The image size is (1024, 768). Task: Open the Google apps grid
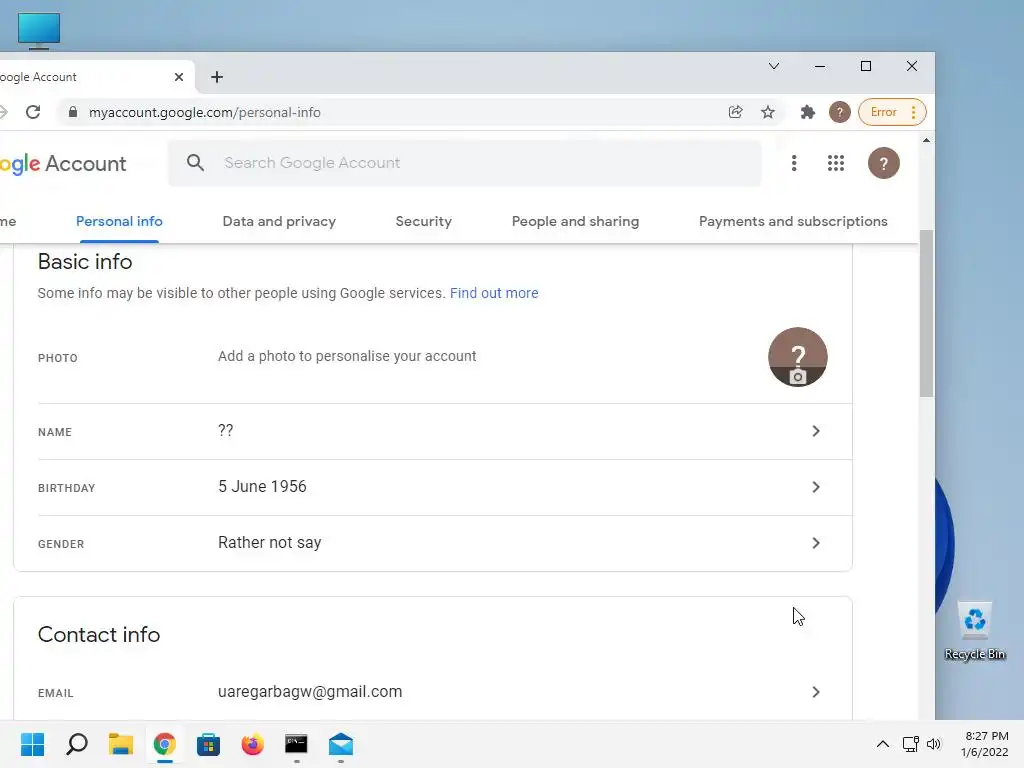[836, 163]
